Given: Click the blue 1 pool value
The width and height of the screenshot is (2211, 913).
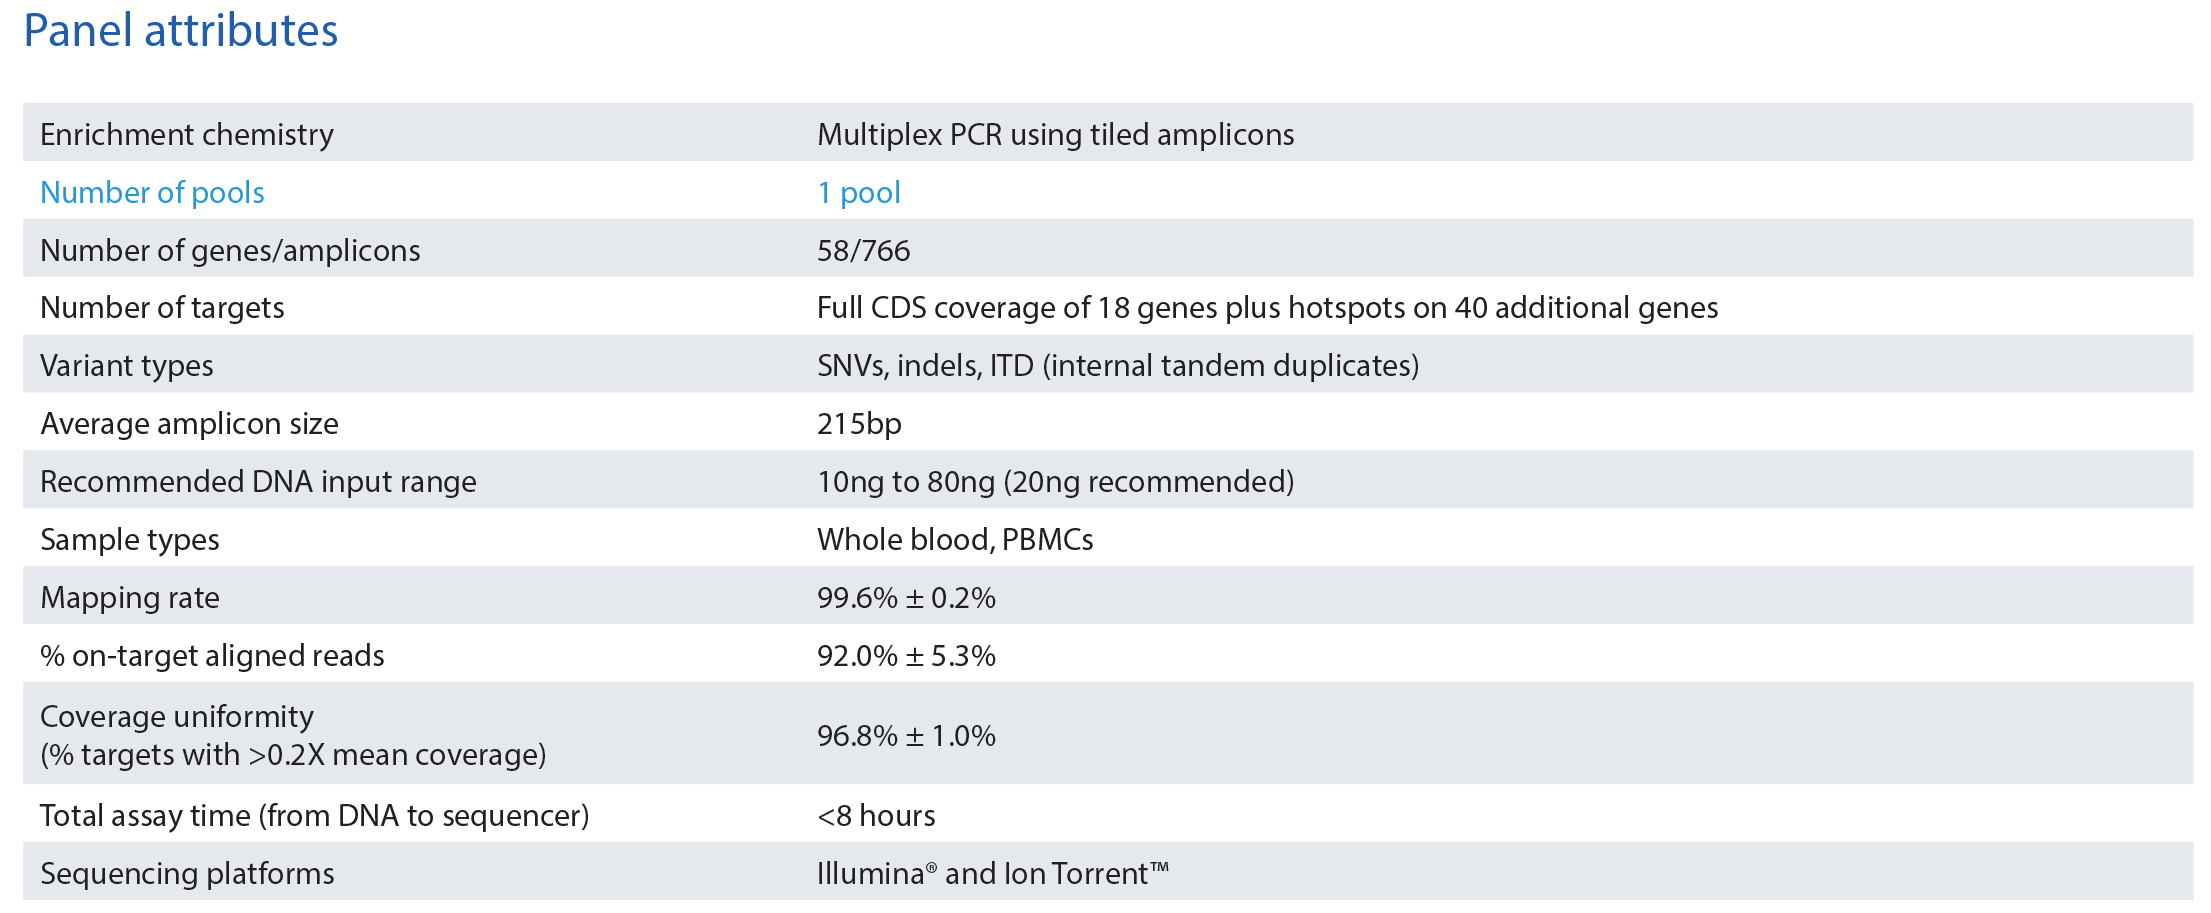Looking at the screenshot, I should (858, 192).
